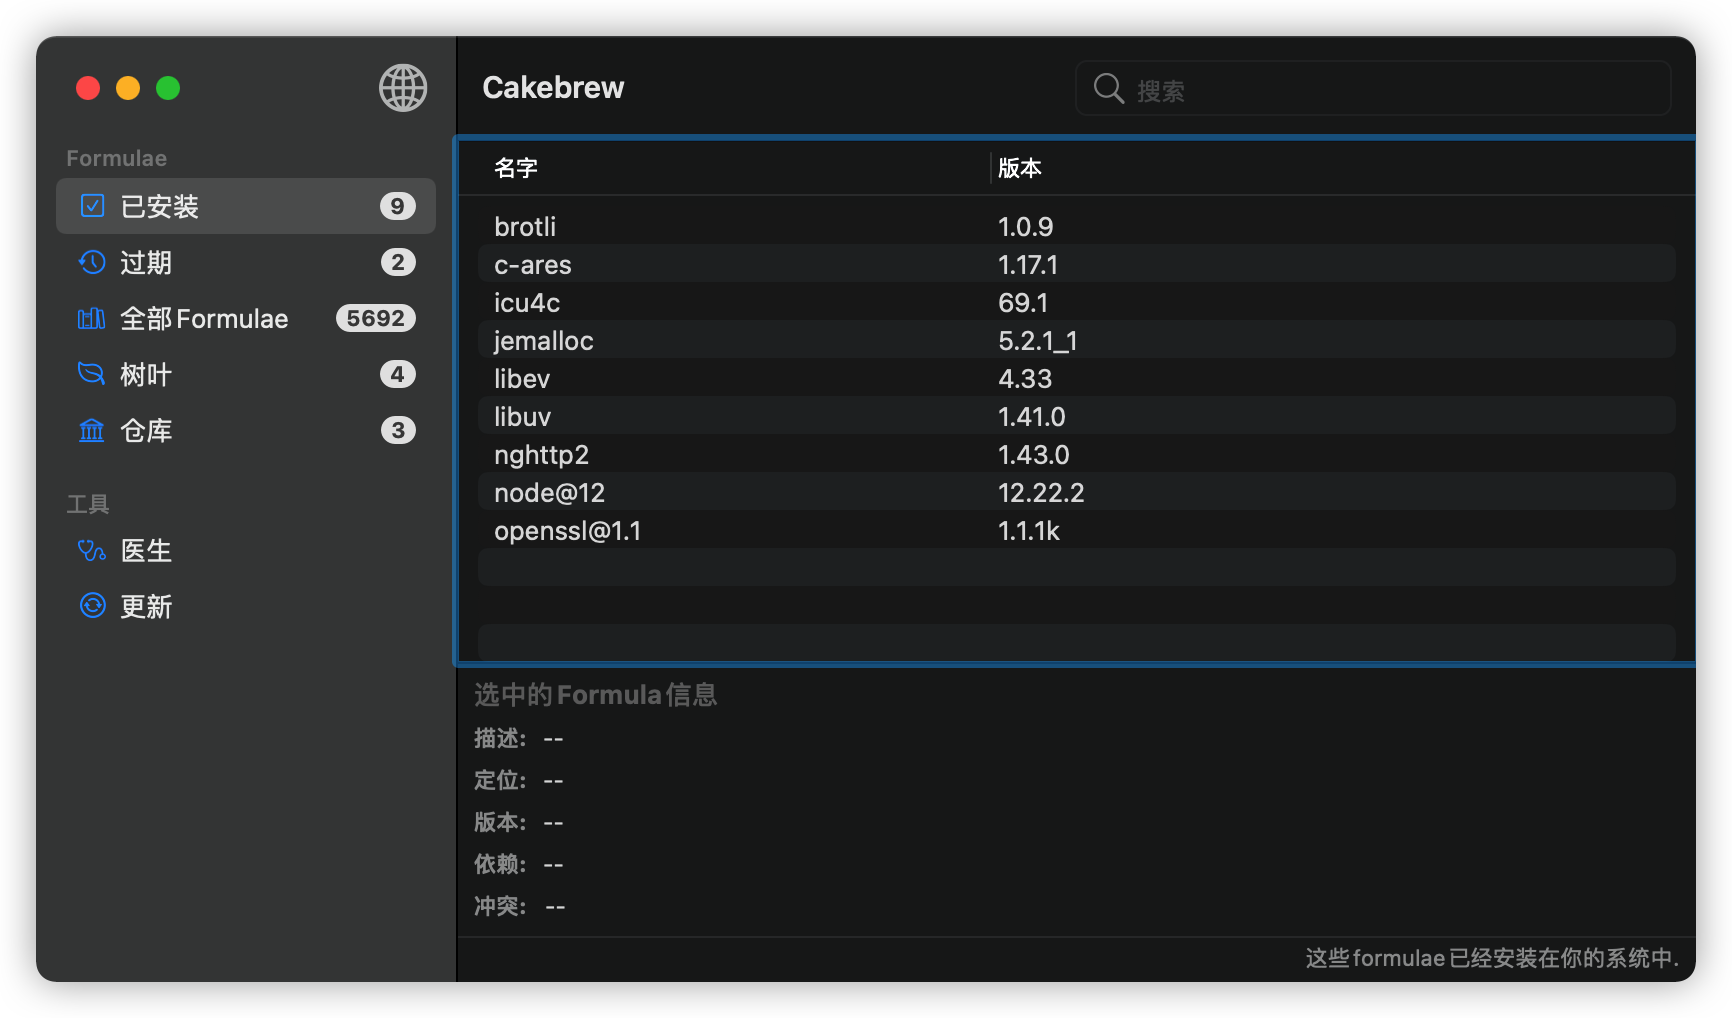Click the red close window button
The height and width of the screenshot is (1018, 1732).
tap(88, 88)
